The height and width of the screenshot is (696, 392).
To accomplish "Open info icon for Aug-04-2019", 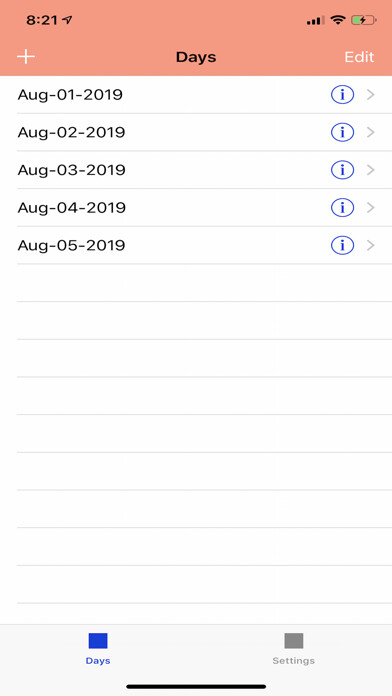I will (x=342, y=208).
